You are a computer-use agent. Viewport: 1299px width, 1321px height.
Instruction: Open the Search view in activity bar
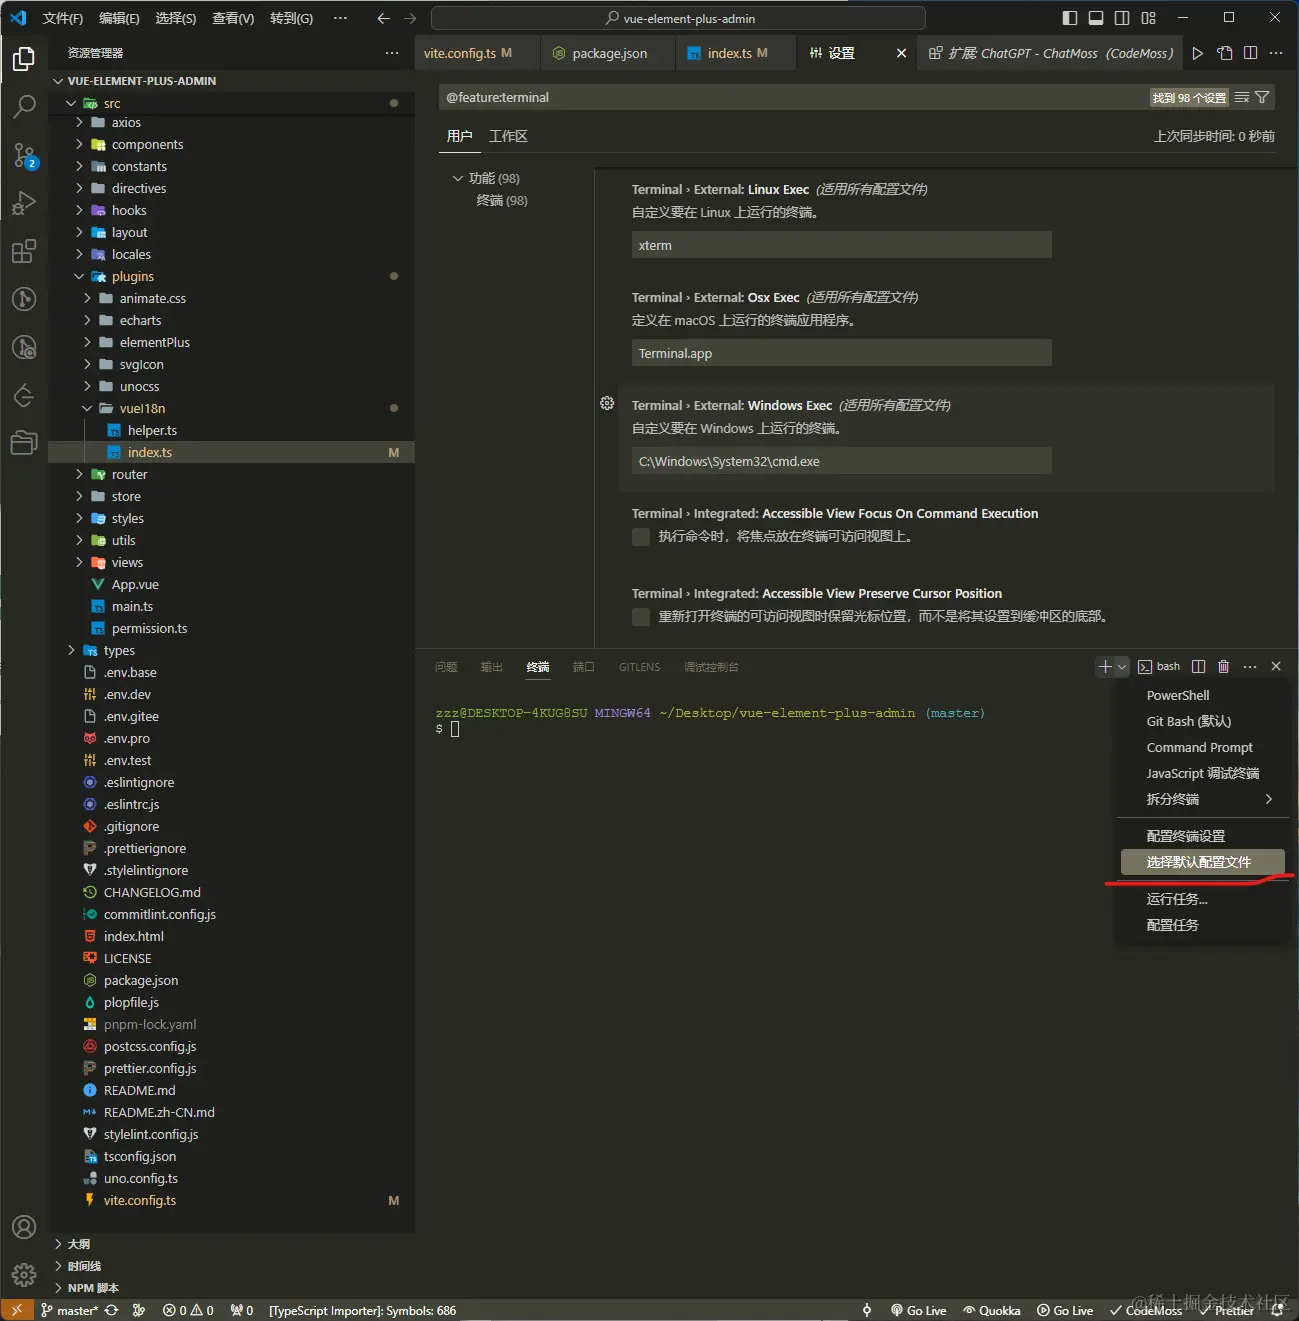(24, 106)
